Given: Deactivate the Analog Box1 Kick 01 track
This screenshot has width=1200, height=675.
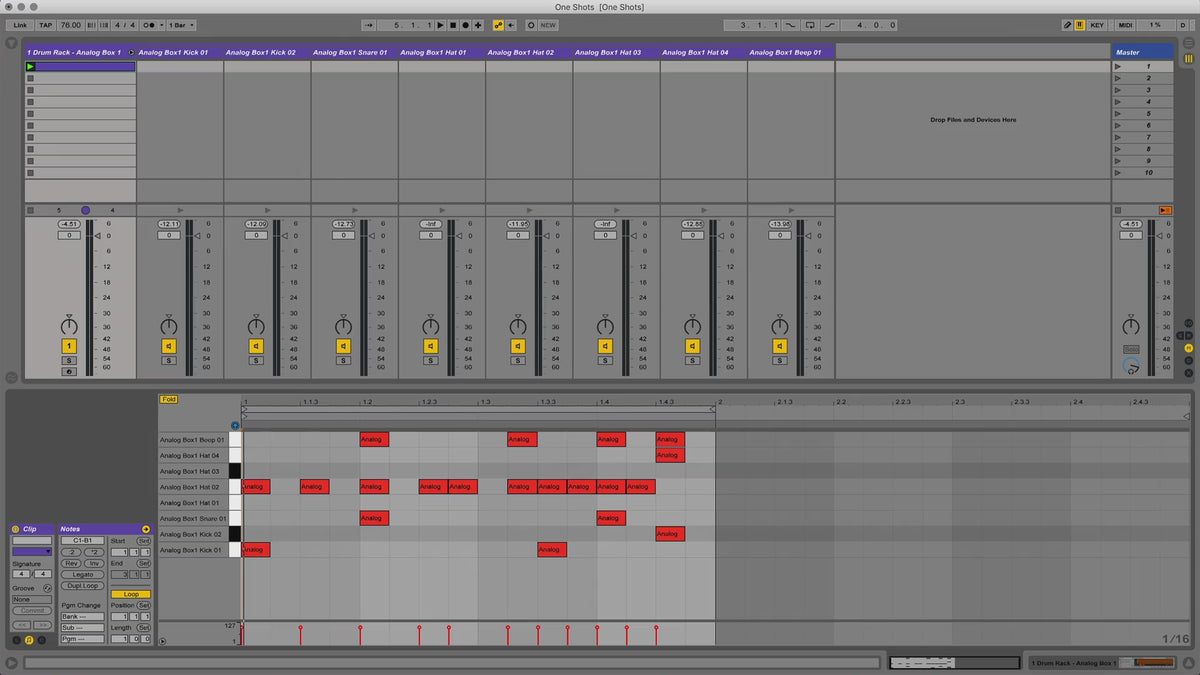Looking at the screenshot, I should coord(169,346).
